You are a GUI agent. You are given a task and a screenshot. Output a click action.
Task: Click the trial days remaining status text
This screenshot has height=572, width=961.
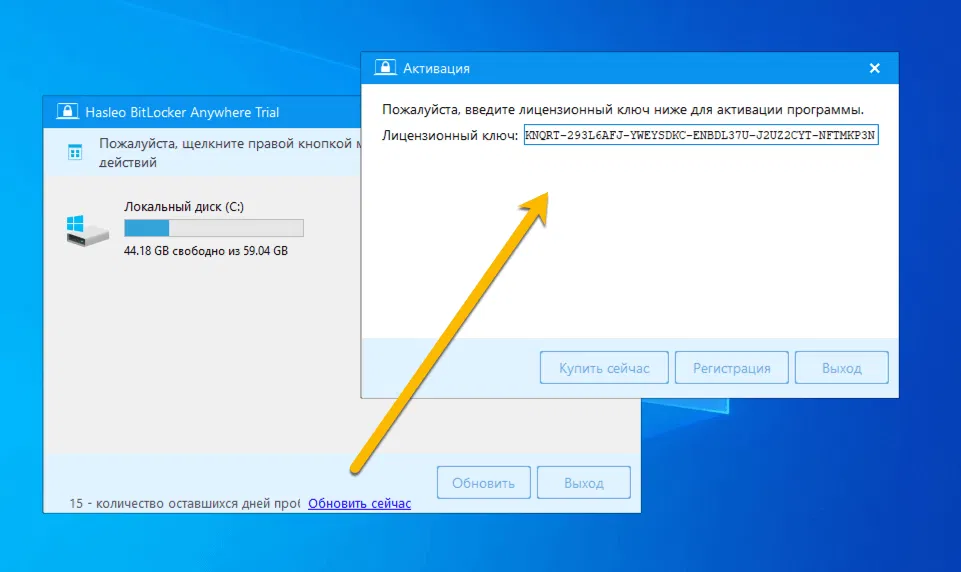pyautogui.click(x=184, y=503)
